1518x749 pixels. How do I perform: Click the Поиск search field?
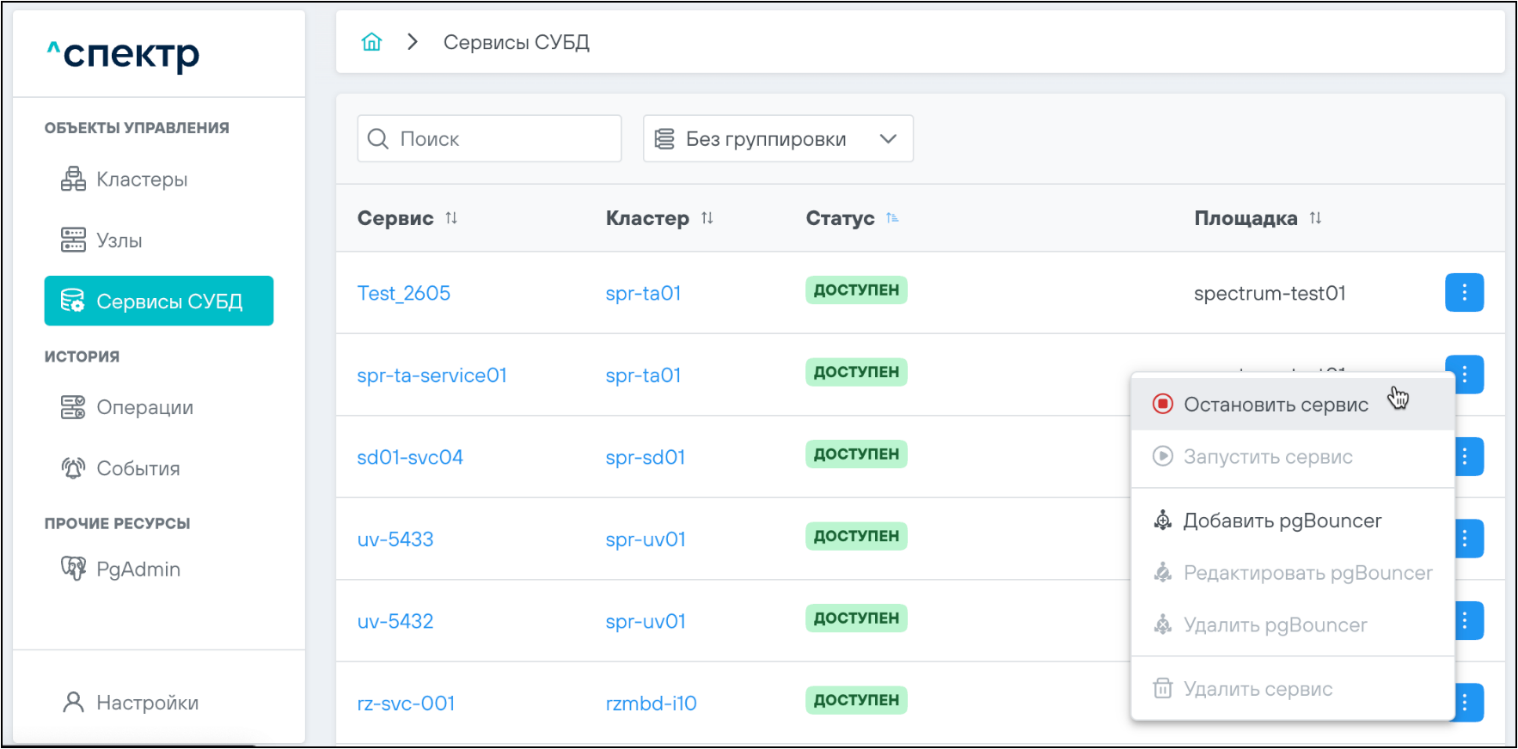500,139
